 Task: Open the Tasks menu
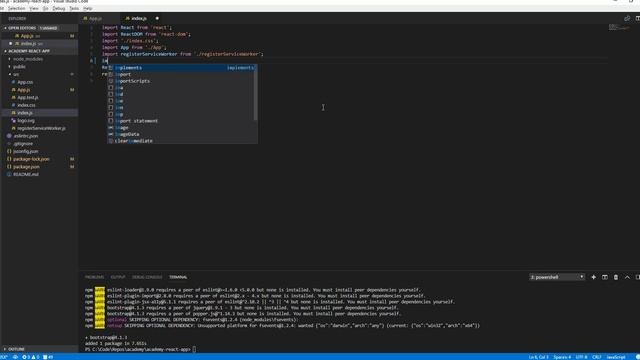(x=74, y=8)
